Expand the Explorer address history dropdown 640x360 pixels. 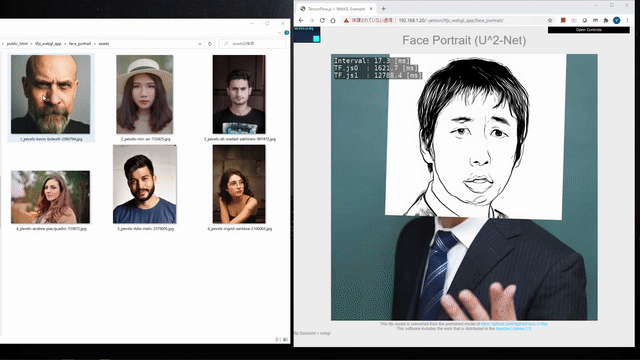pyautogui.click(x=200, y=44)
